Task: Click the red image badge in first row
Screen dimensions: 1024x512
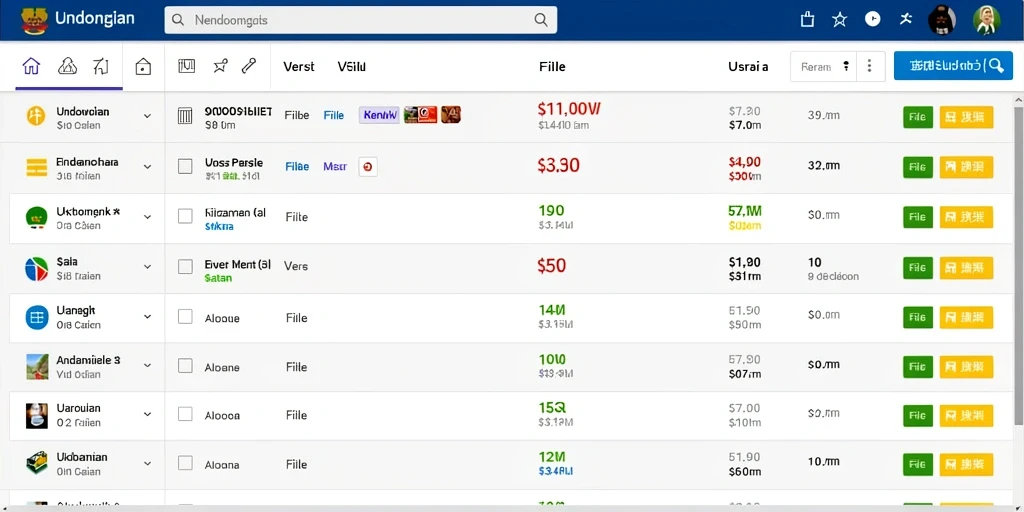Action: [420, 115]
